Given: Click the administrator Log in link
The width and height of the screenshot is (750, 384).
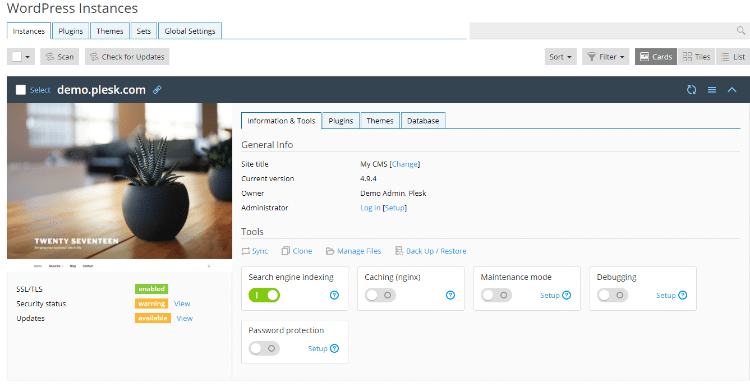Looking at the screenshot, I should point(370,208).
